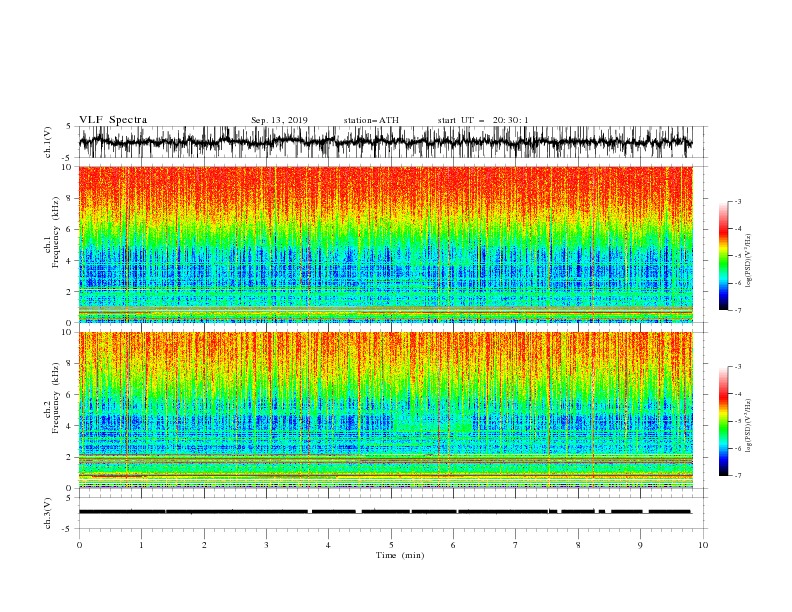Viewport: 792px width, 612px height.
Task: Click the "6" frequency tick of ch.2
Action: 70,395
